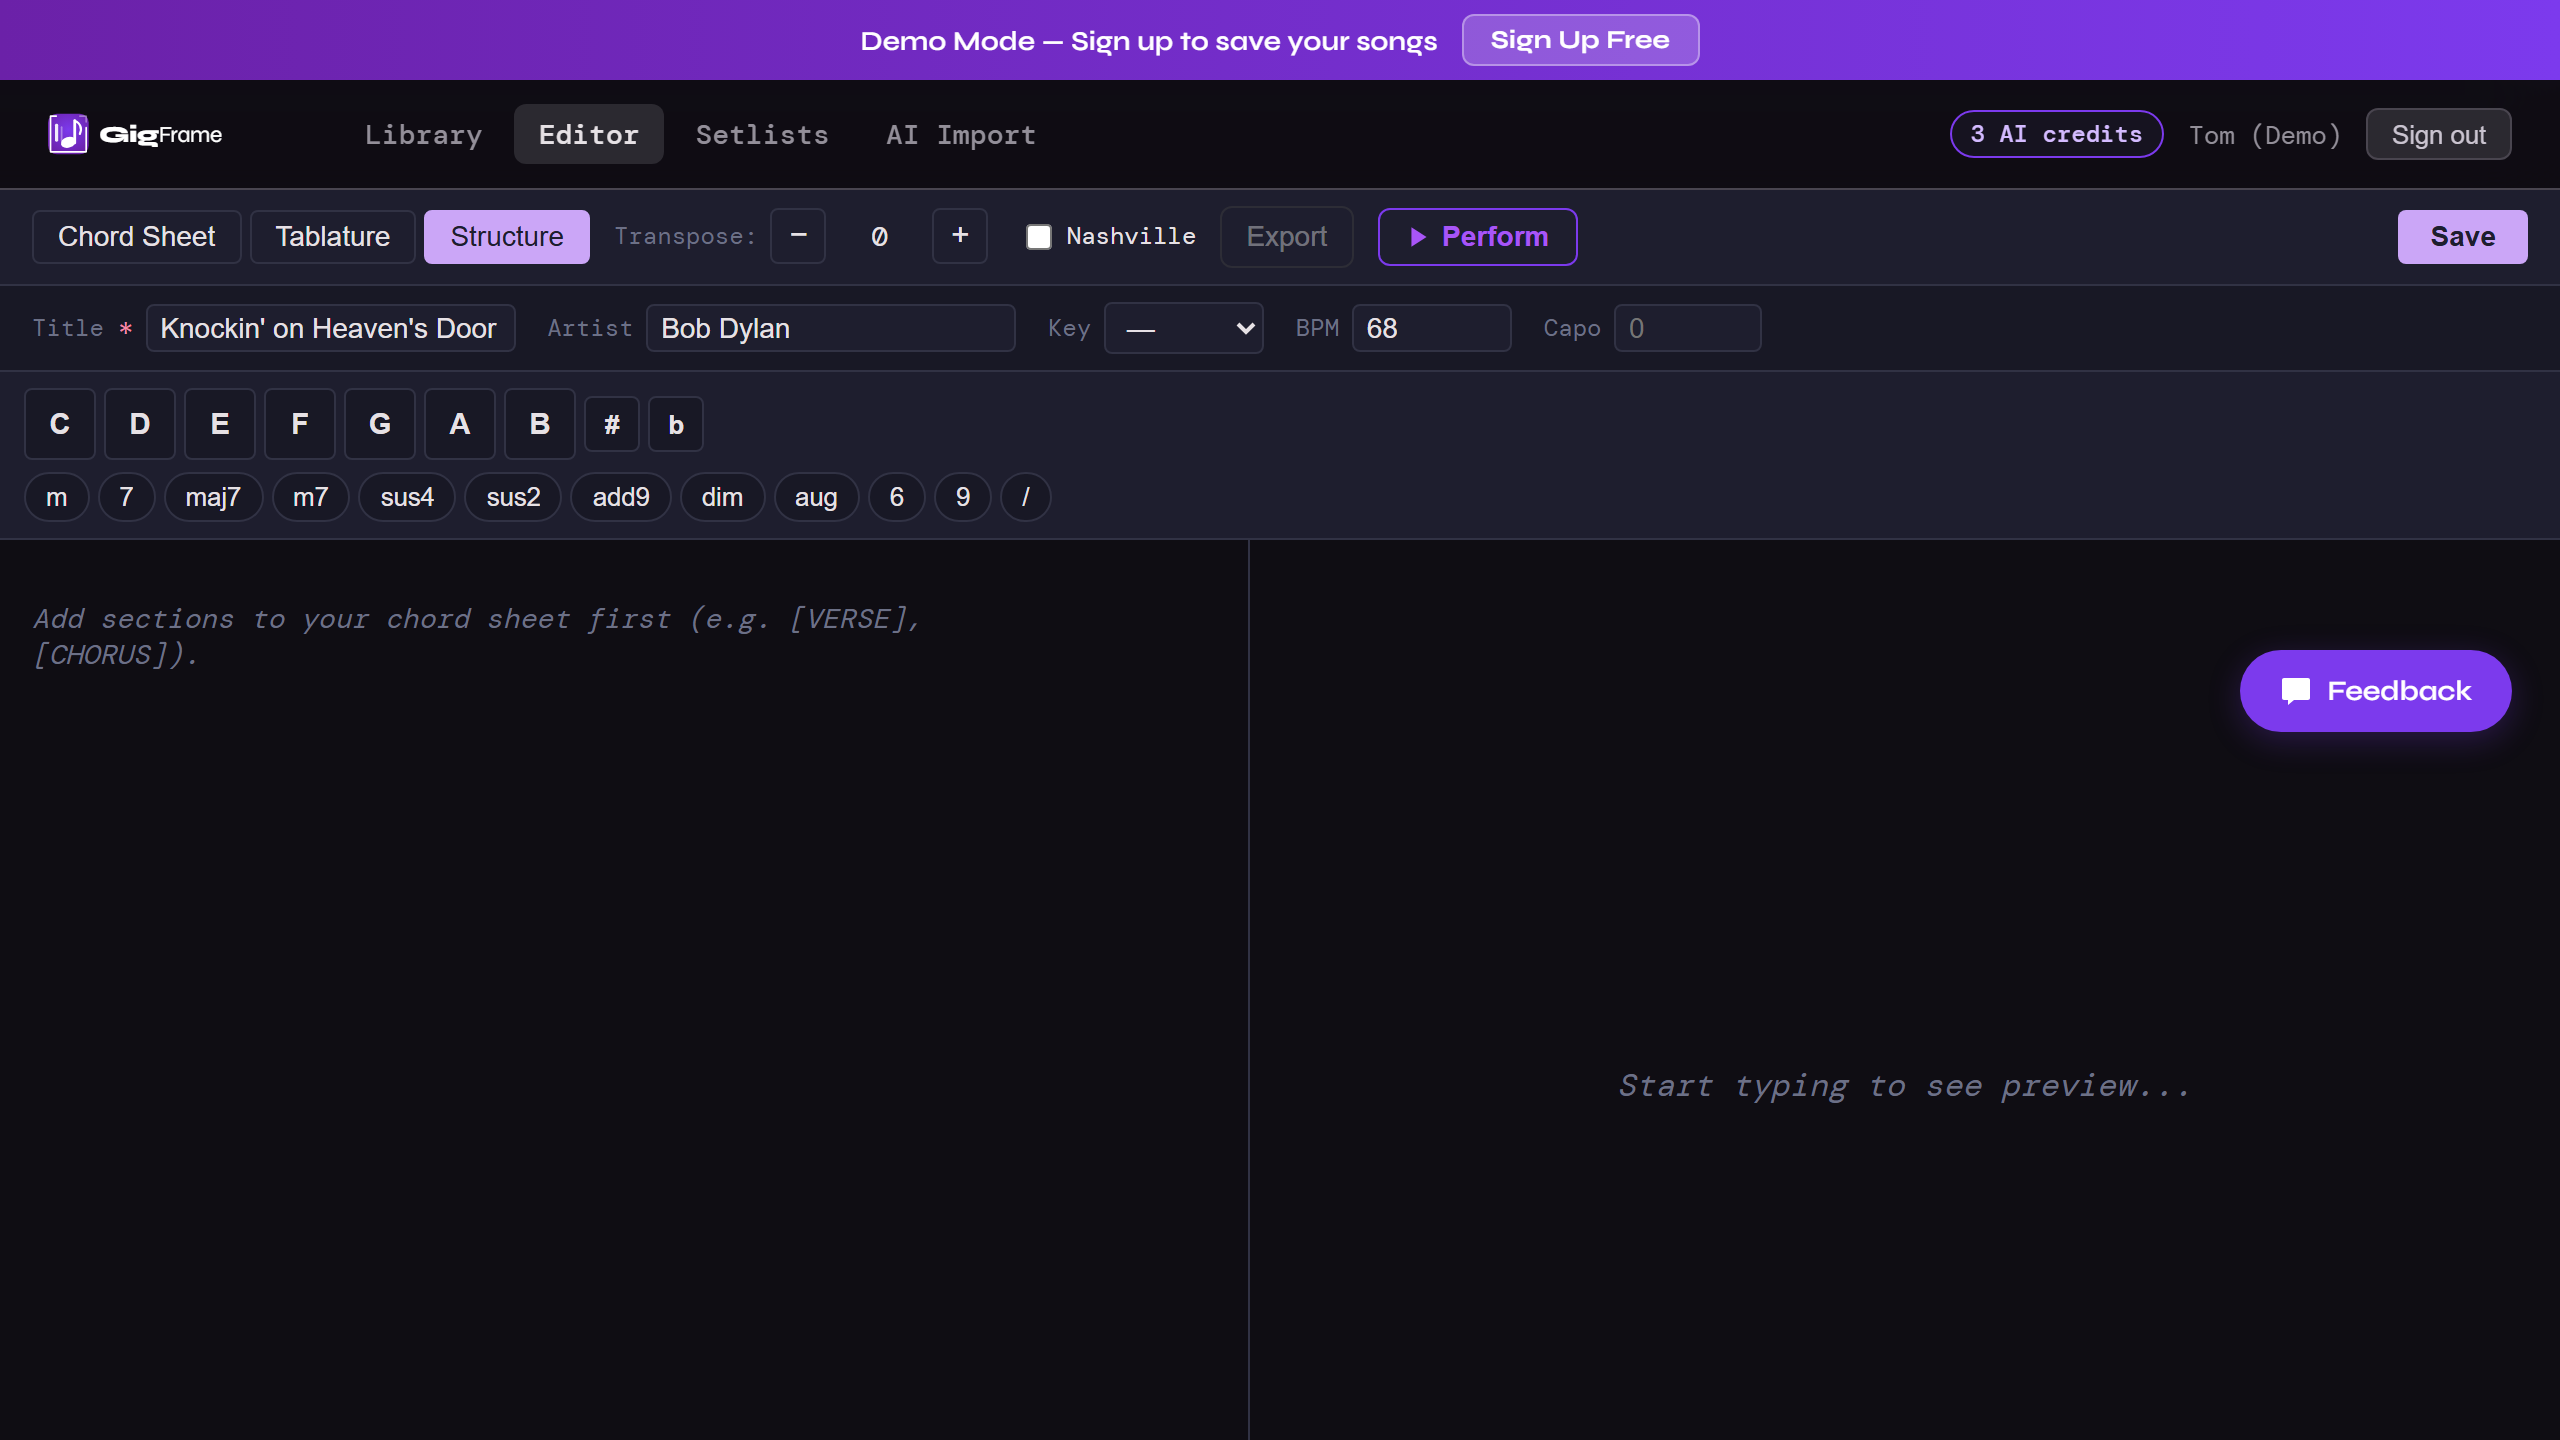The image size is (2560, 1440).
Task: Start Perform mode
Action: pos(1477,236)
